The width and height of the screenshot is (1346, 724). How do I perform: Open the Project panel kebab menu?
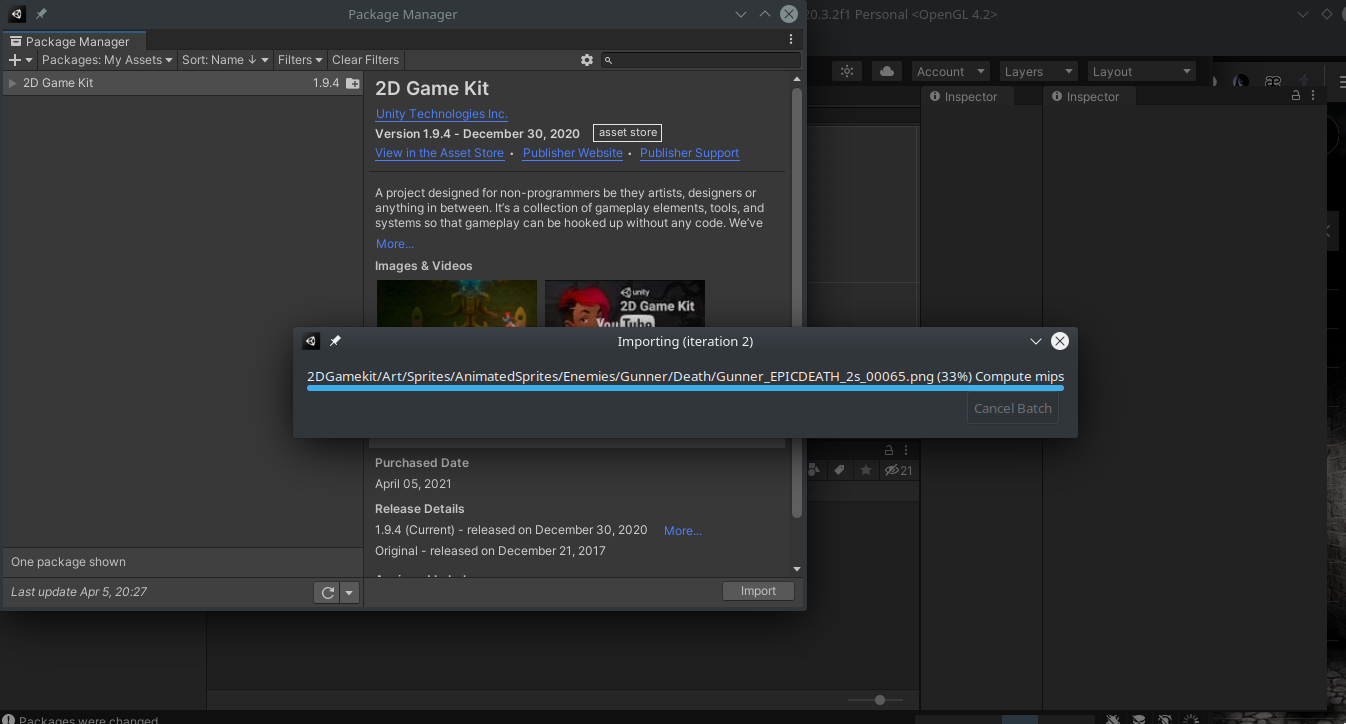pos(906,450)
